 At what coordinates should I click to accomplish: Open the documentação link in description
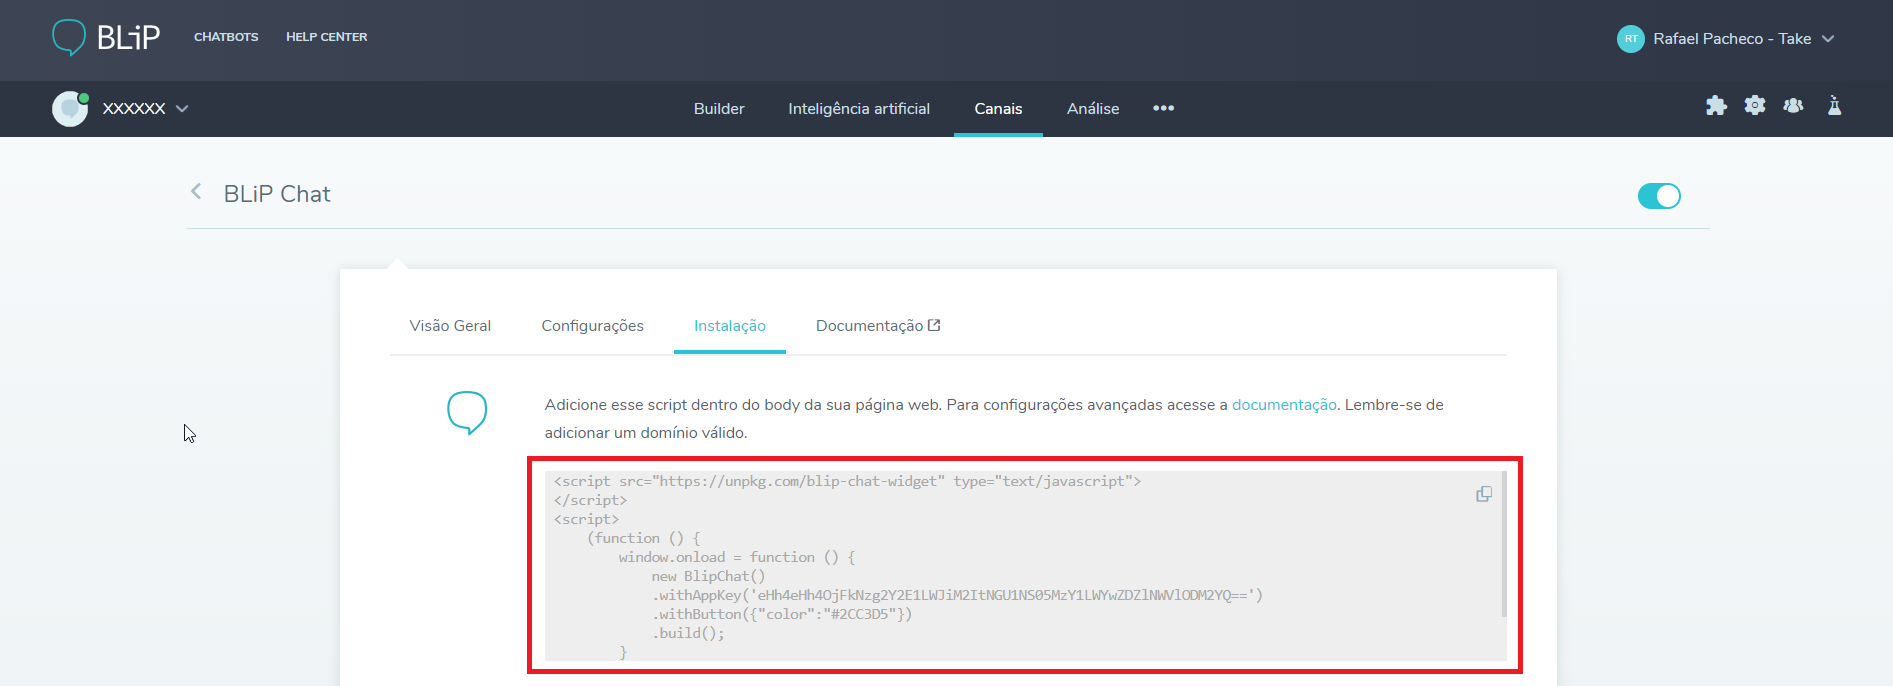click(1284, 405)
